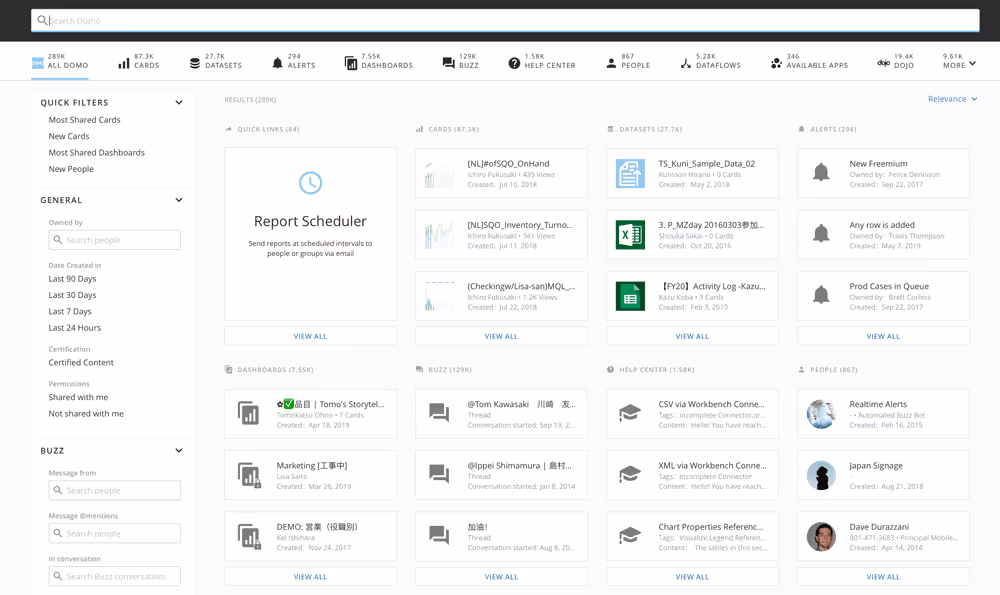The width and height of the screenshot is (1000, 595).
Task: Click the Message from search people field
Action: [x=115, y=490]
